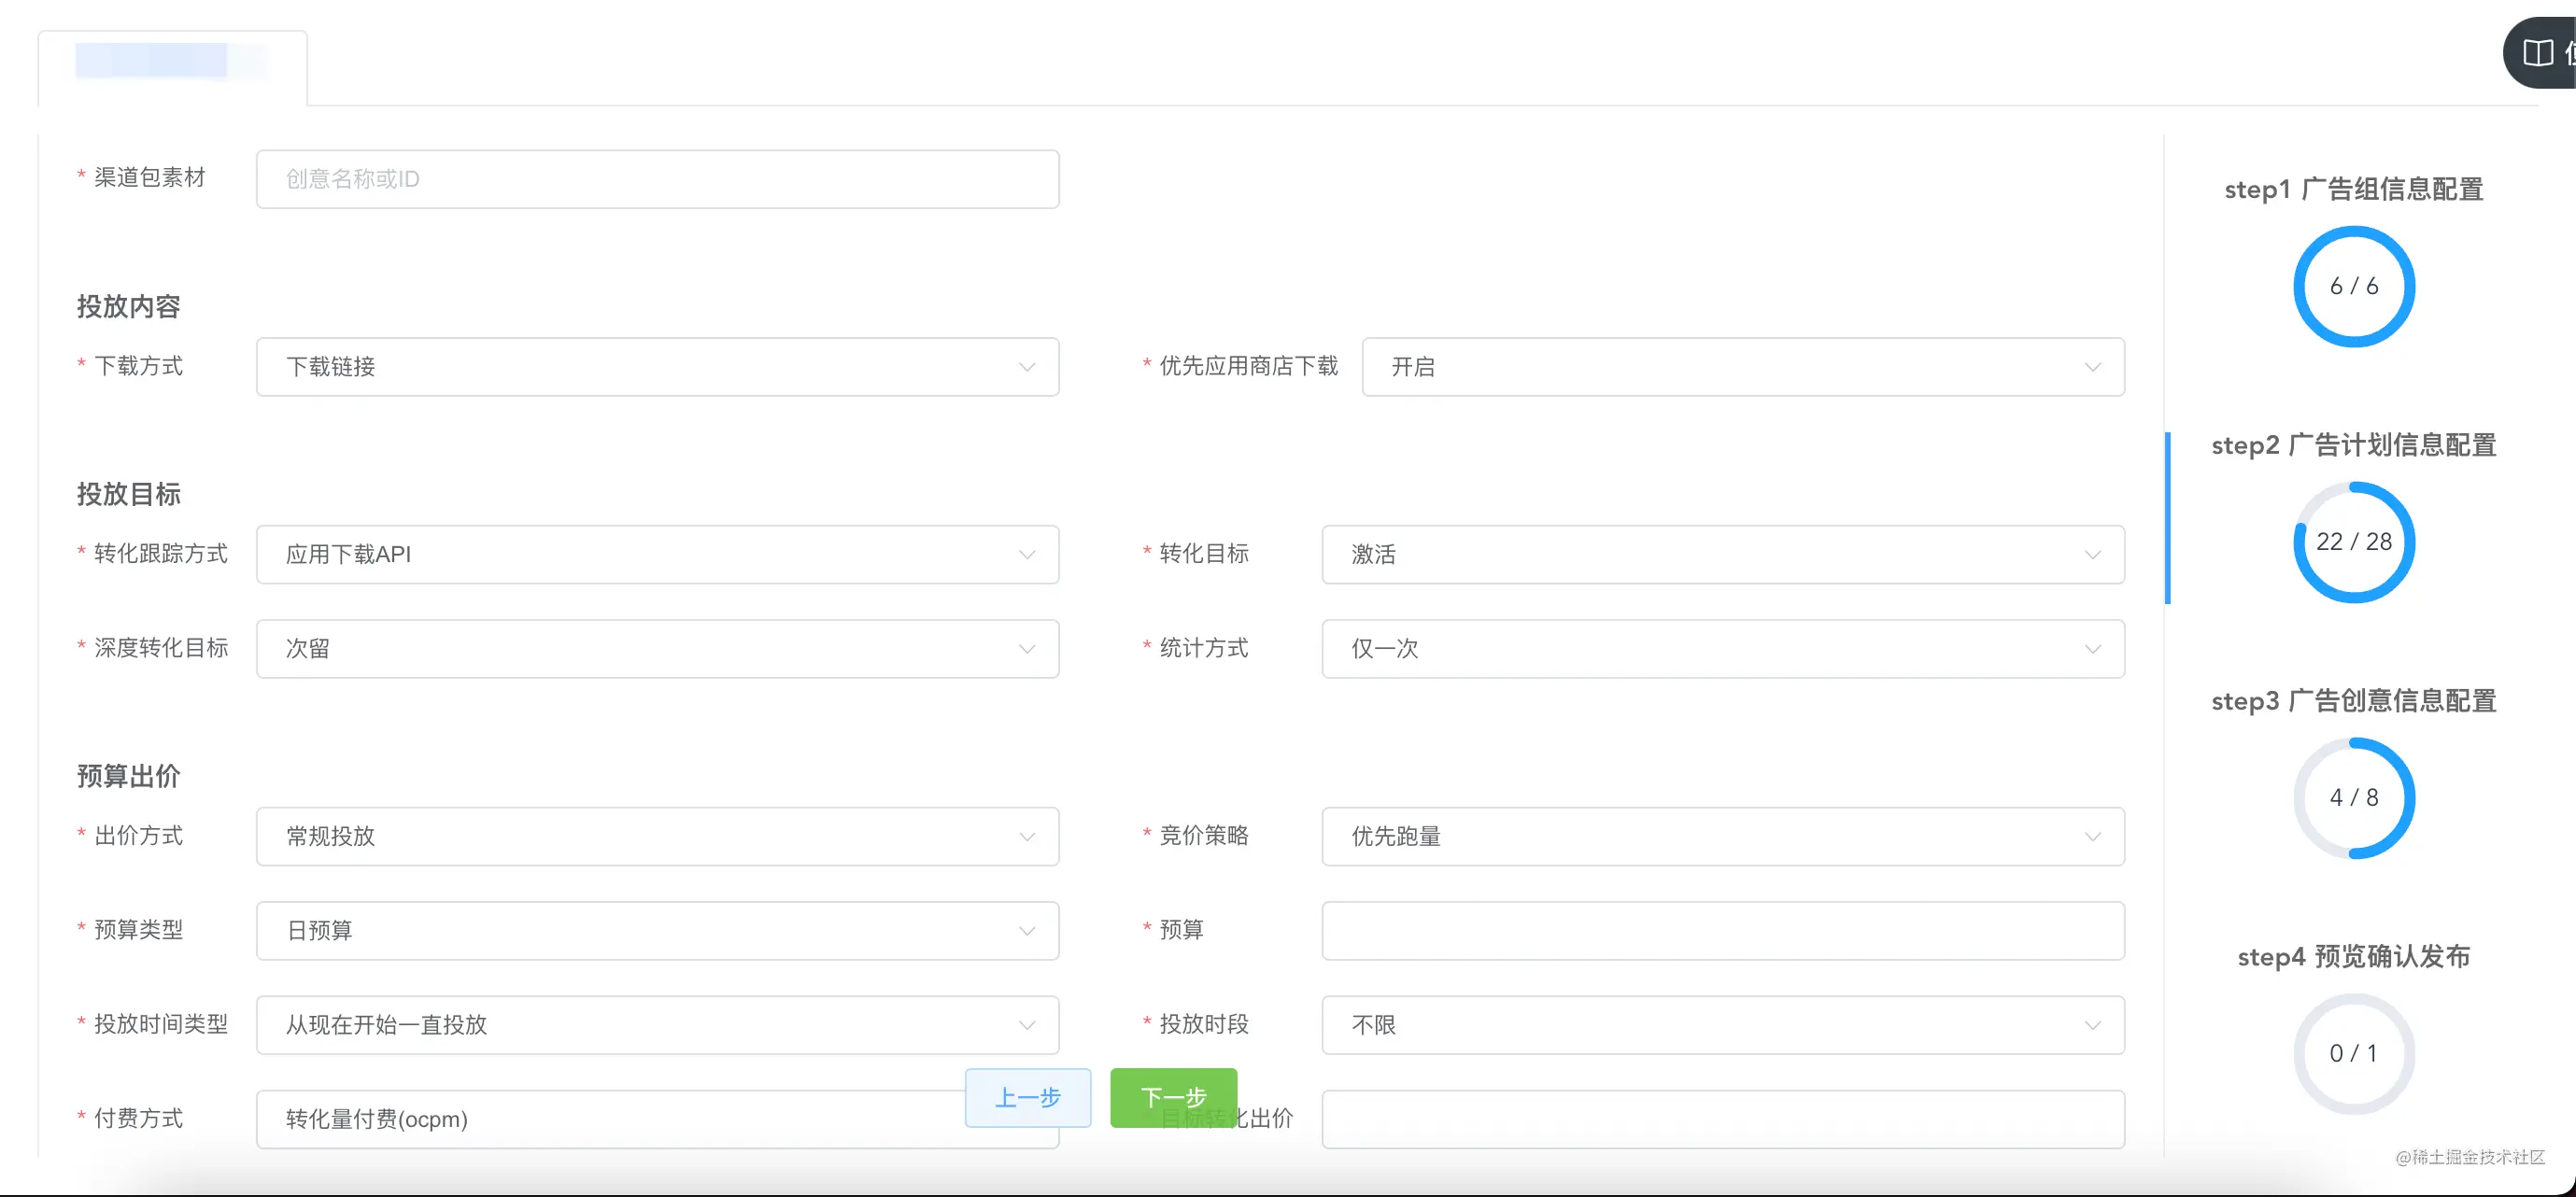Expand the 统计方式 dropdown arrow
2576x1197 pixels.
2091,649
